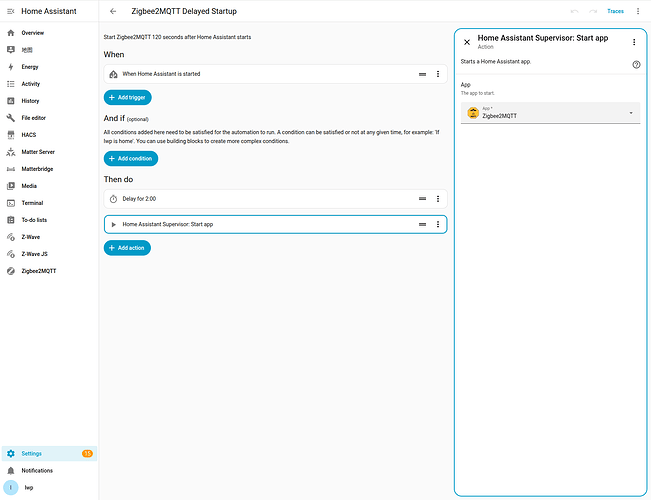
Task: Click the Home Assistant title text
Action: click(49, 11)
